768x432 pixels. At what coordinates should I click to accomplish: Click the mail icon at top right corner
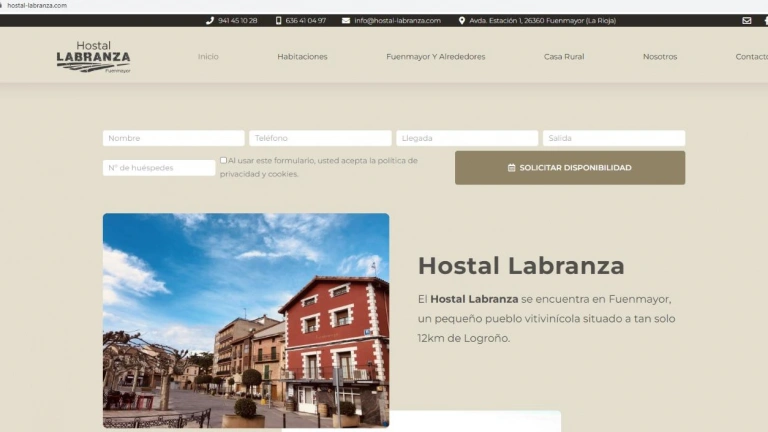(746, 20)
